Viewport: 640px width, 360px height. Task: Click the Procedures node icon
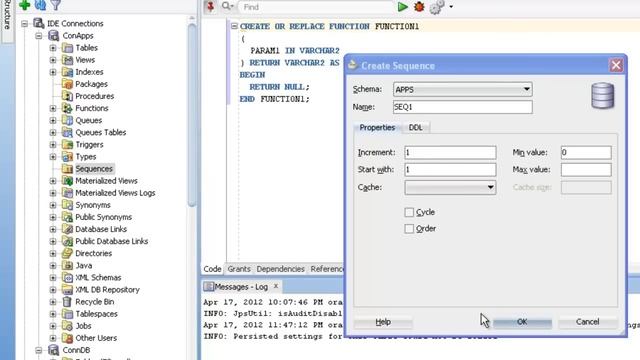67,96
